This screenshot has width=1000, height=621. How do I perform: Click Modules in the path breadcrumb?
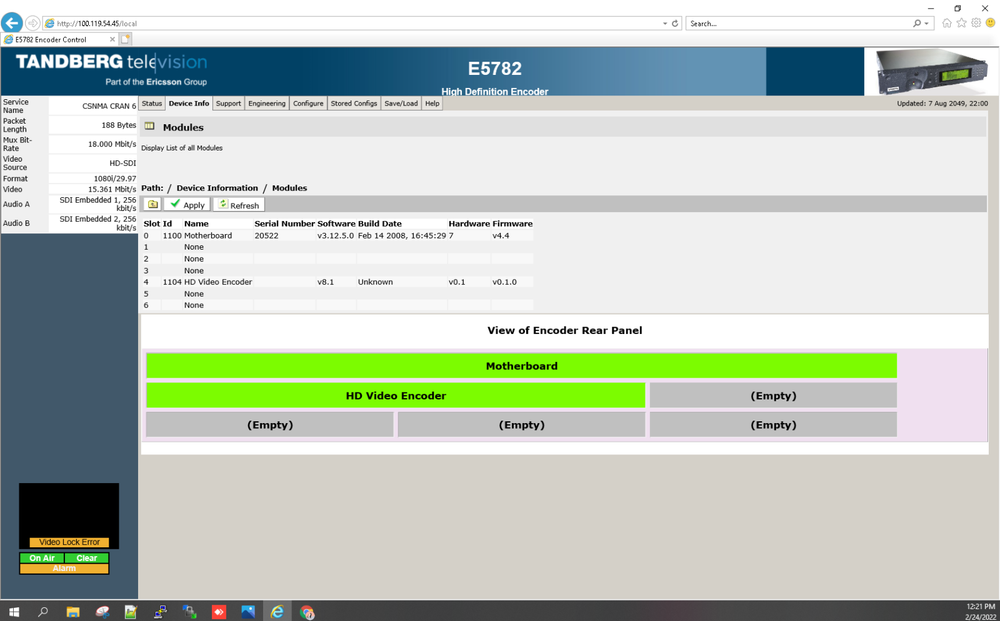click(290, 188)
